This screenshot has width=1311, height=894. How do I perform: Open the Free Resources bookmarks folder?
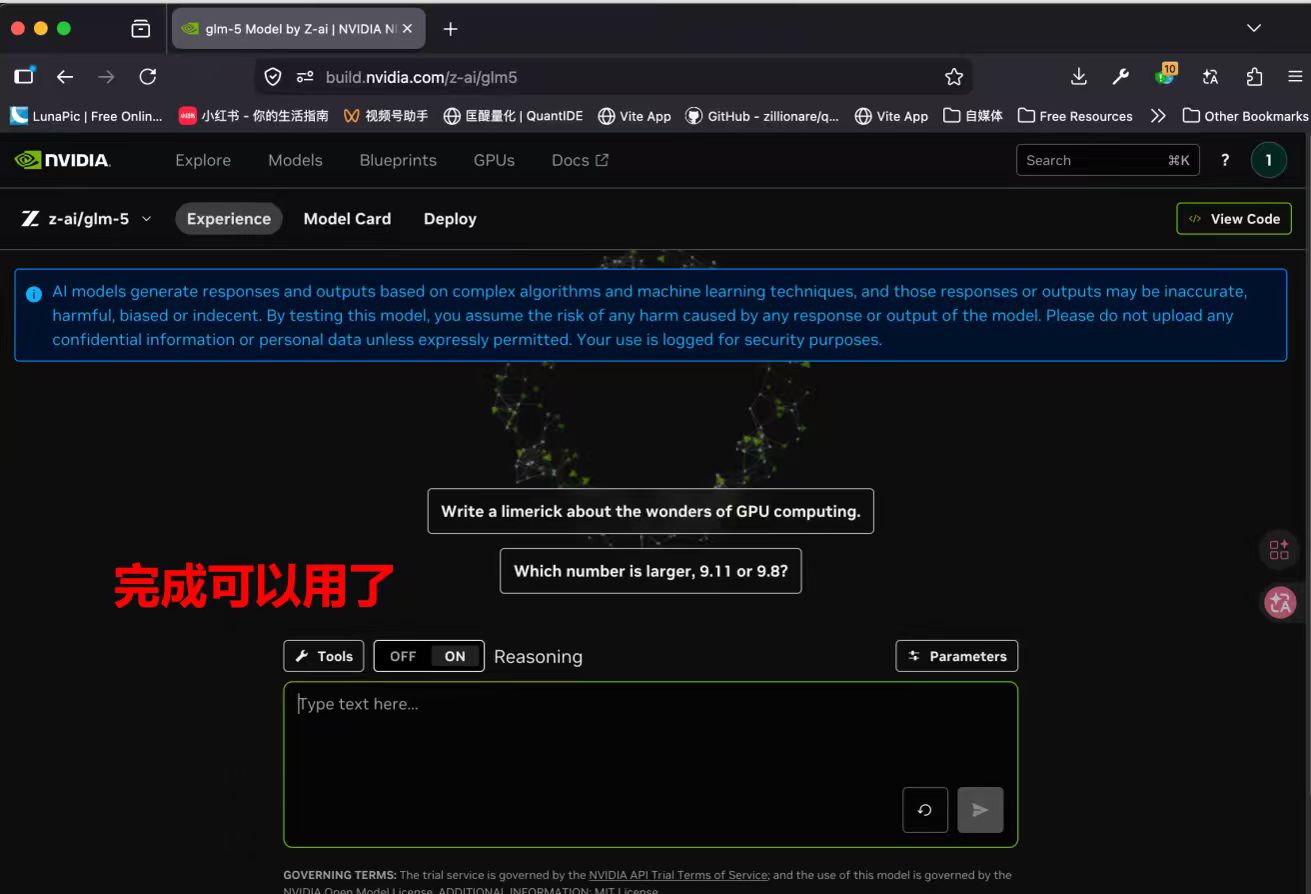(x=1075, y=116)
